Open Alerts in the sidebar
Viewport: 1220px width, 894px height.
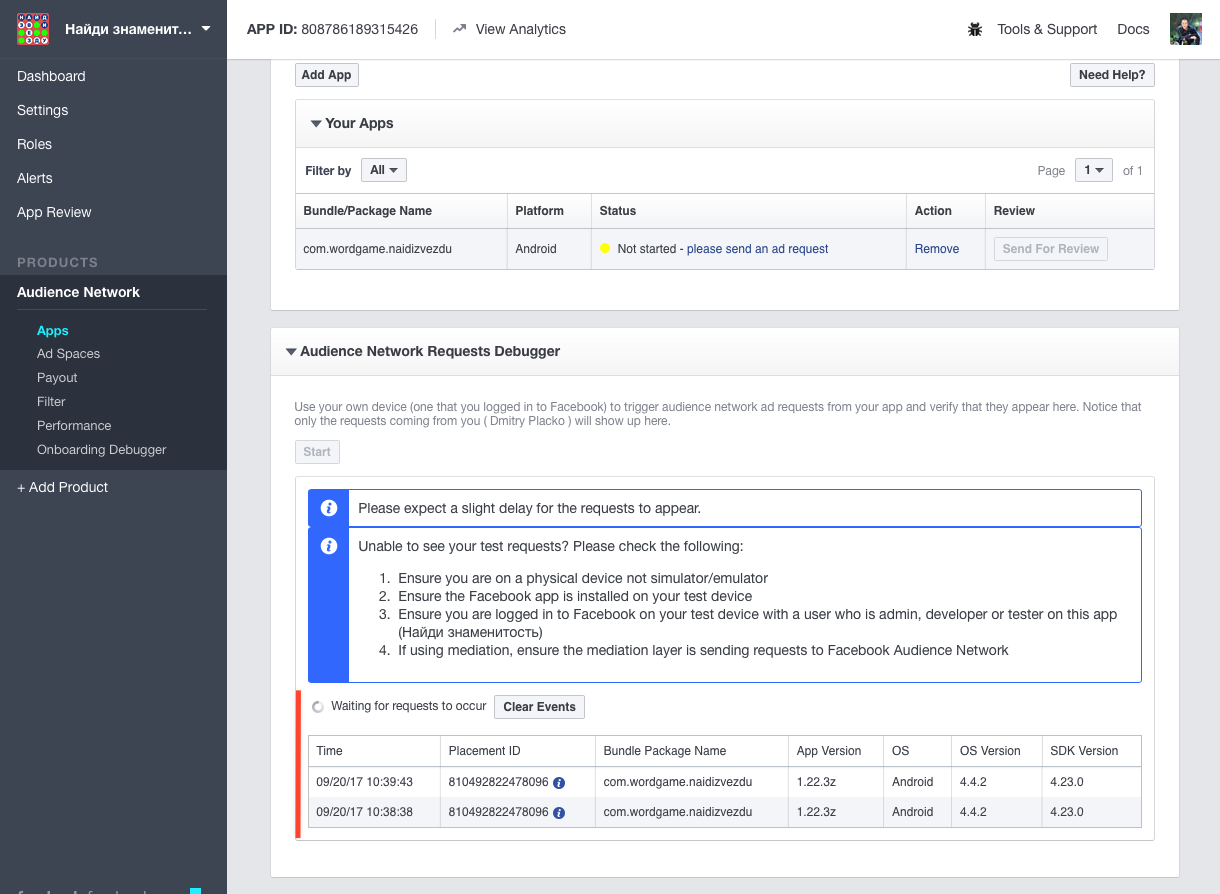35,178
